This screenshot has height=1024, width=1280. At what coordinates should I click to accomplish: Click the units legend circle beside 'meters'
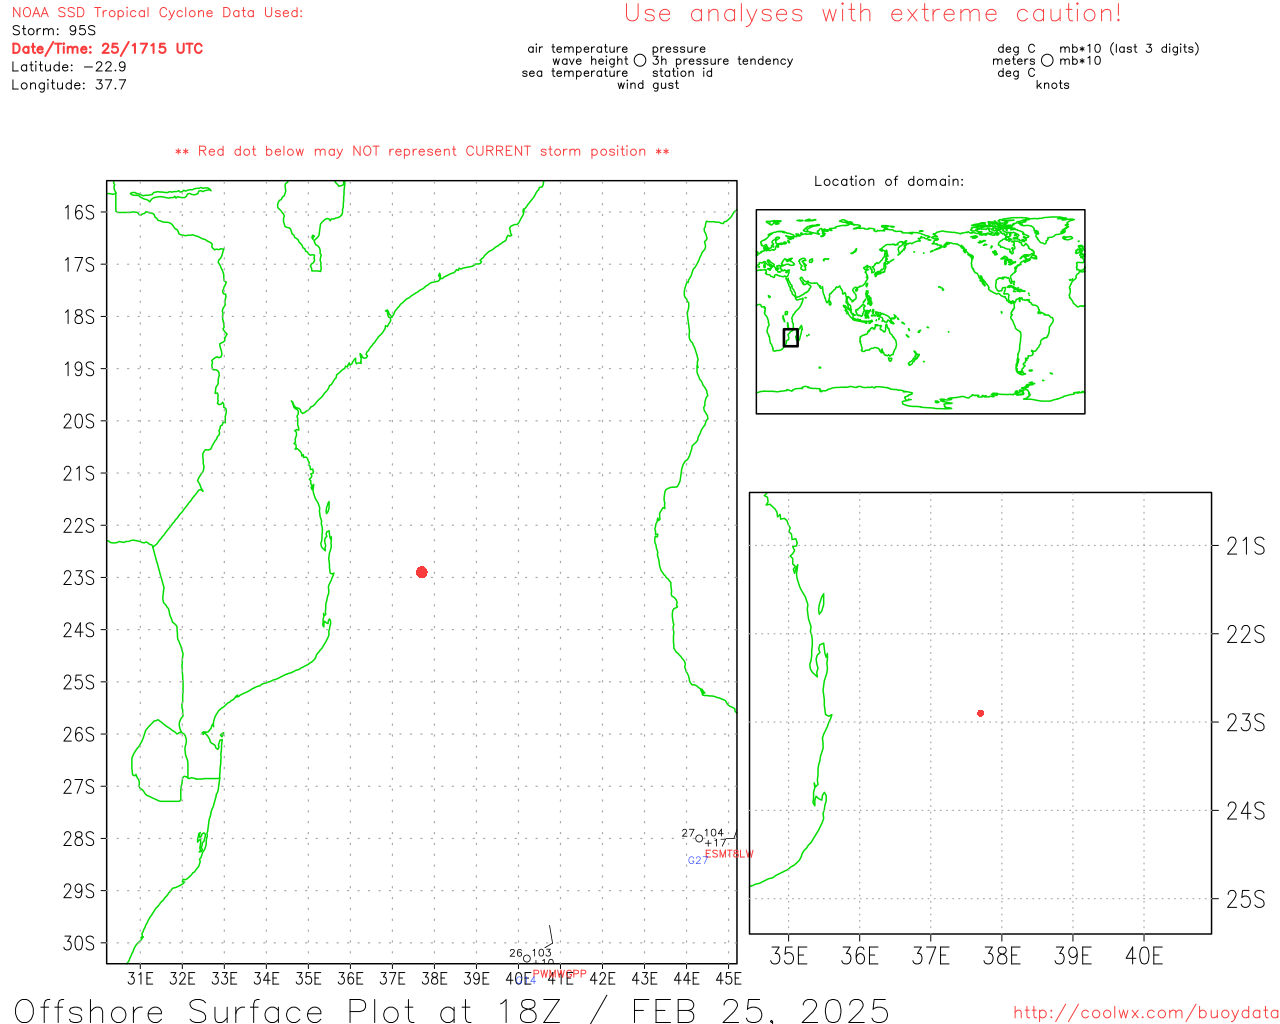(1047, 61)
